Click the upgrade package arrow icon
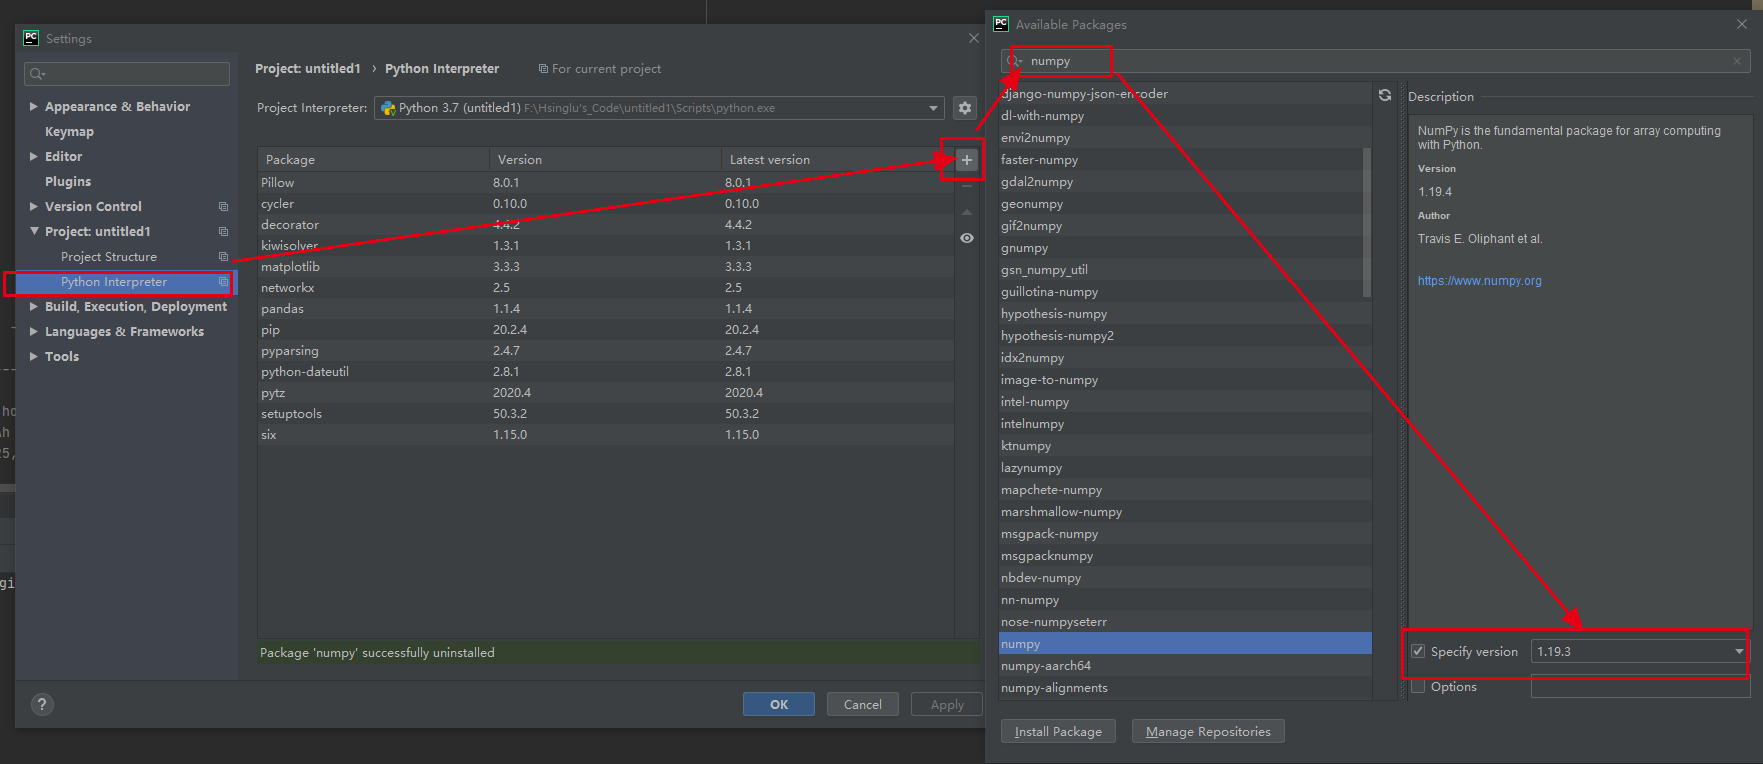 [966, 212]
